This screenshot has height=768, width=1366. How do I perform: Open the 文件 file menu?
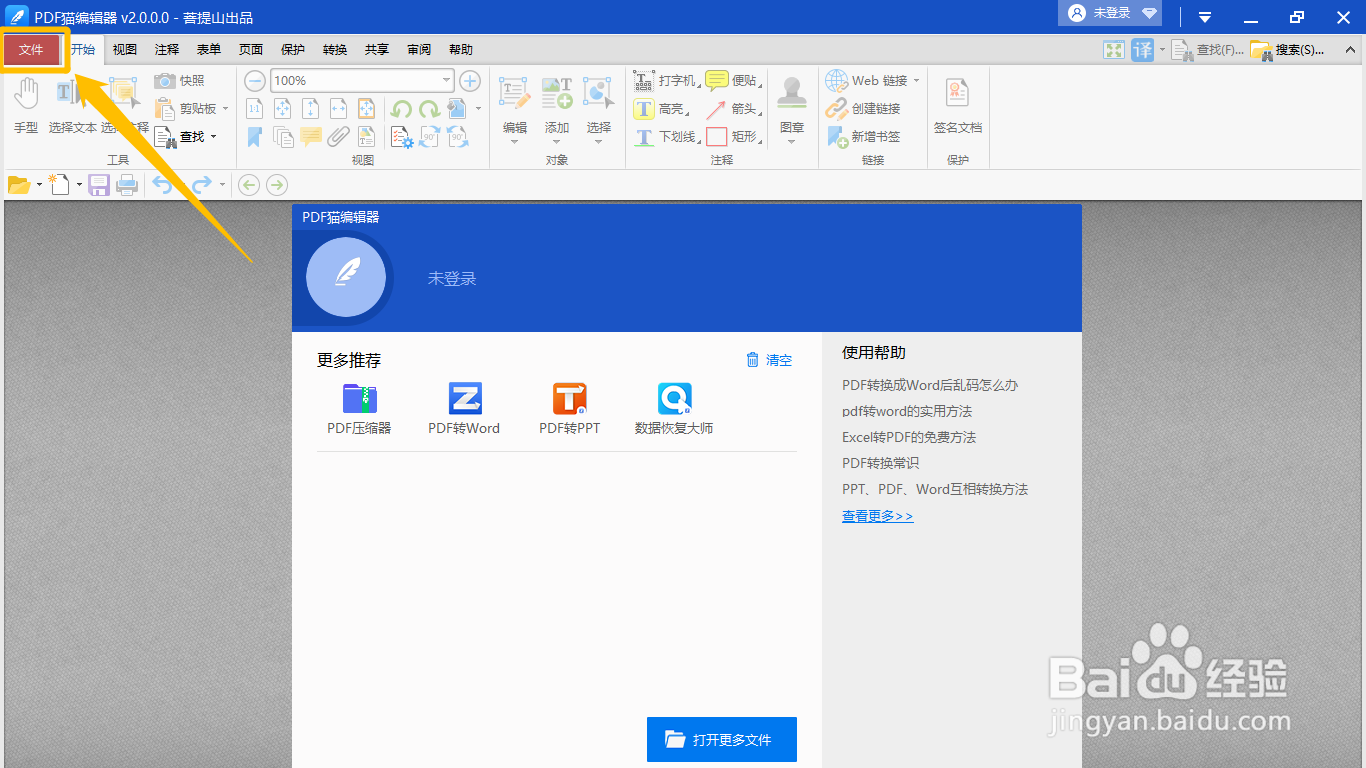pyautogui.click(x=31, y=49)
